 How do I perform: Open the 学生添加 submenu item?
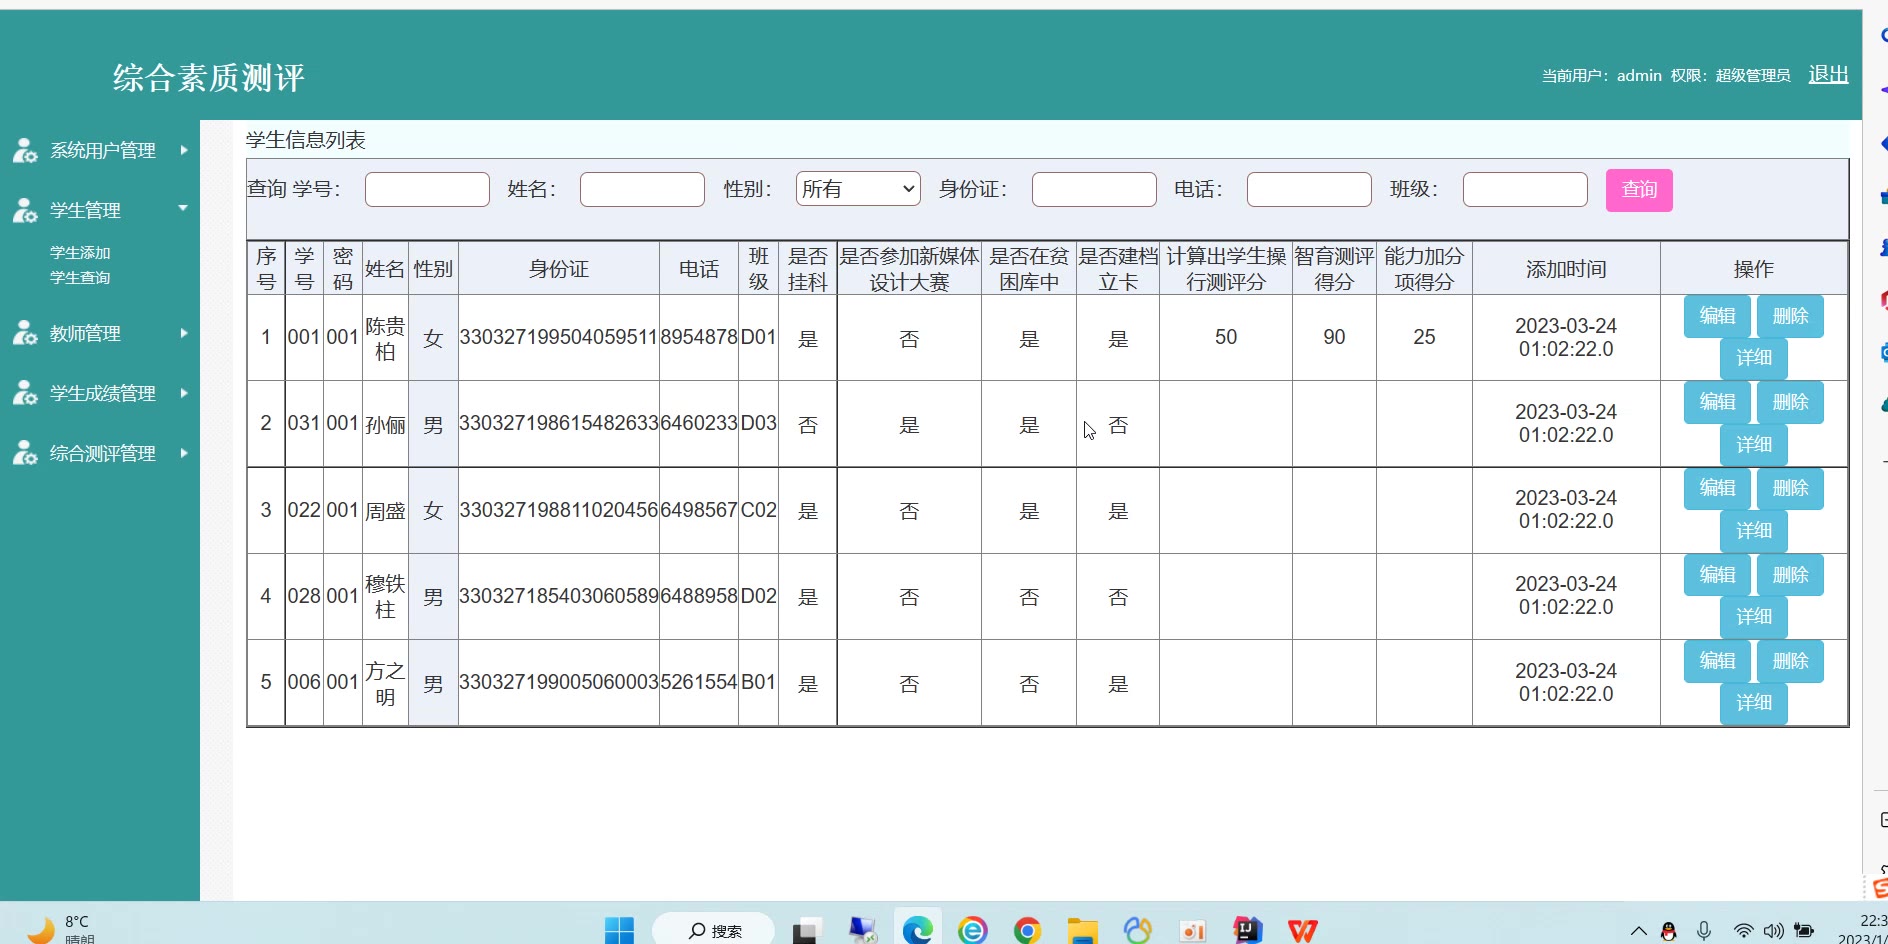tap(80, 253)
